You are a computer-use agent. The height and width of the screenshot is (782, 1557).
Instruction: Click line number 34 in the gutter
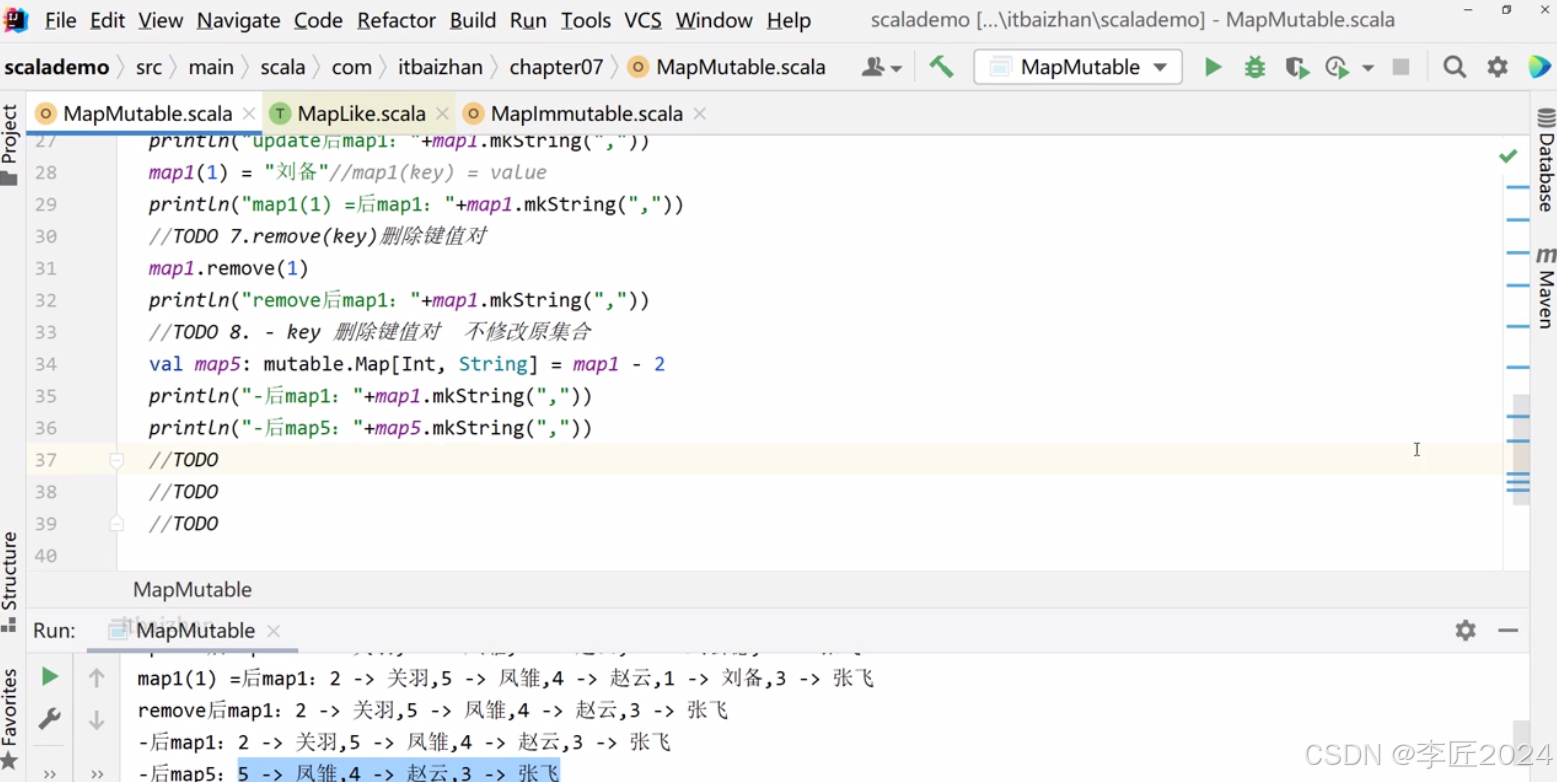tap(44, 364)
